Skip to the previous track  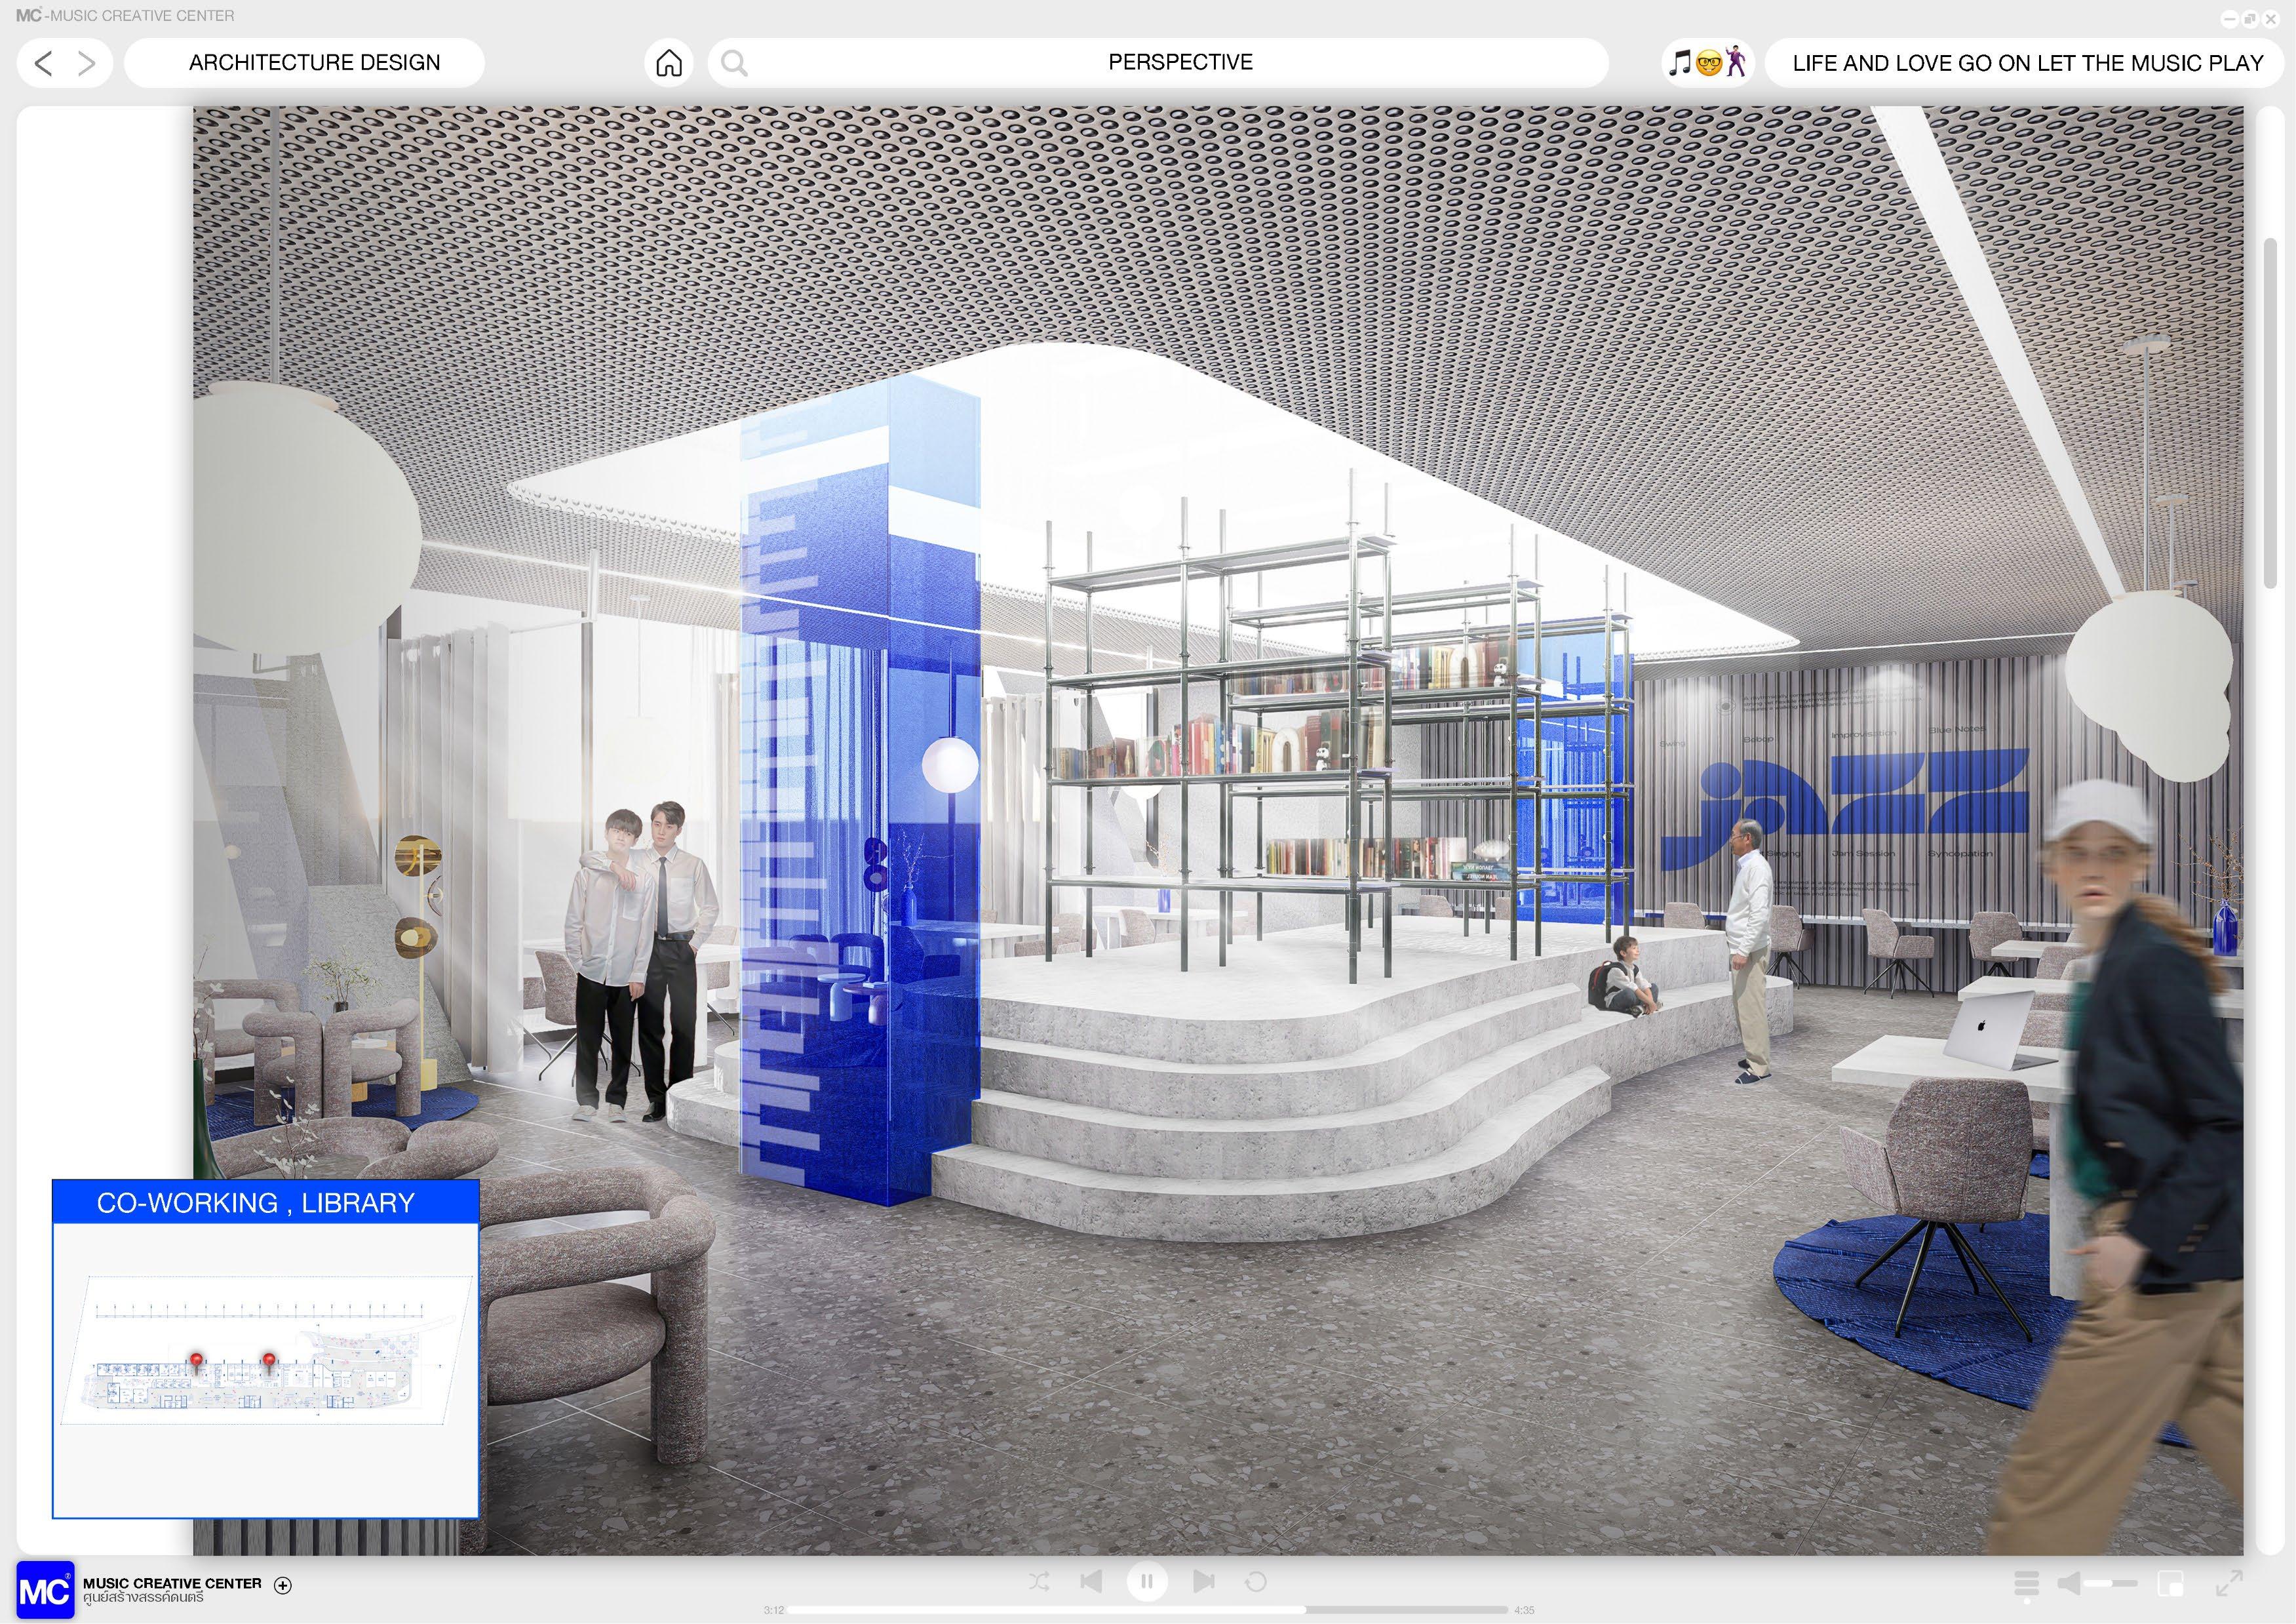(x=1091, y=1581)
